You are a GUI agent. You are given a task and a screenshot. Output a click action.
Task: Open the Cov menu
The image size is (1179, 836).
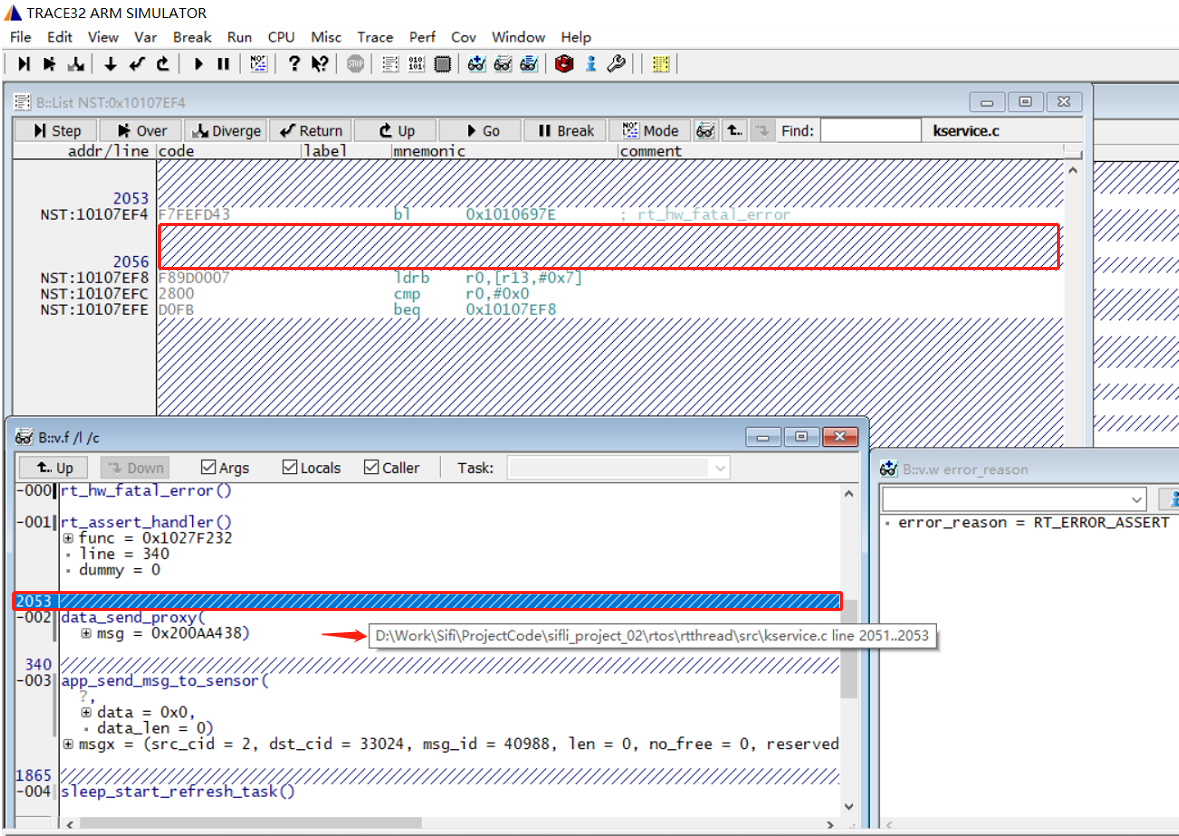463,37
